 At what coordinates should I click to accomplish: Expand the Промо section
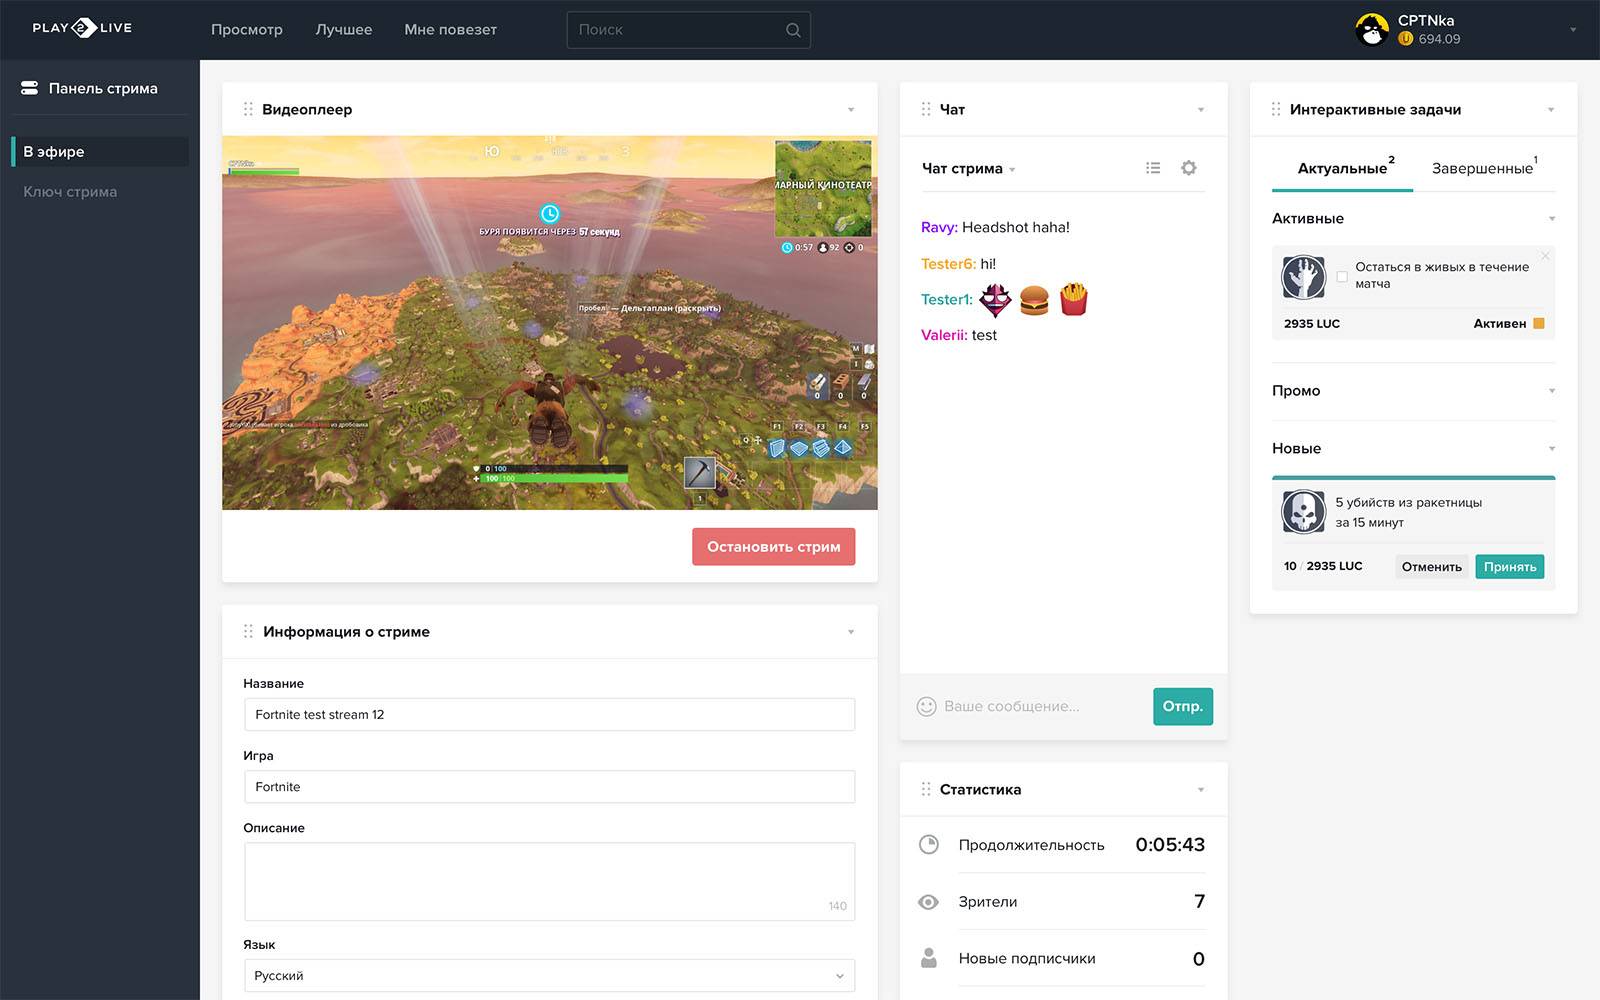1552,391
